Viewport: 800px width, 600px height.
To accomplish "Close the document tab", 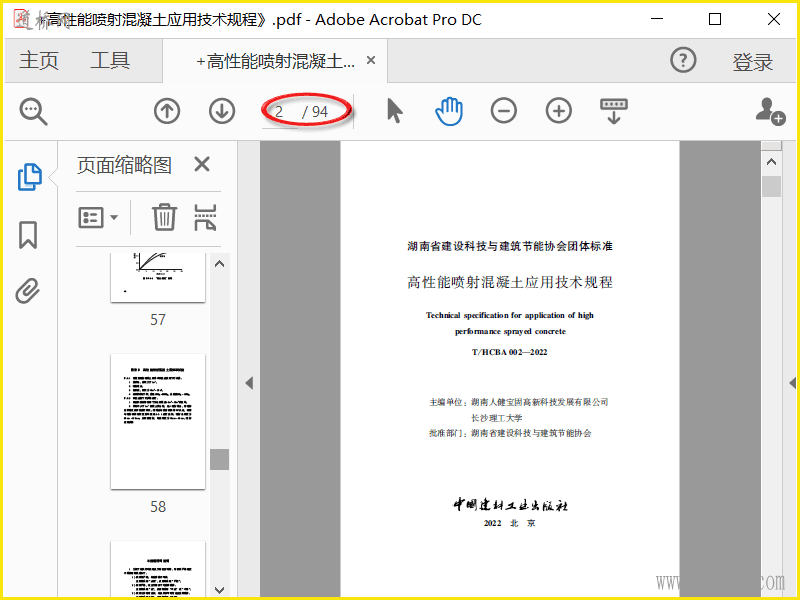I will 371,60.
